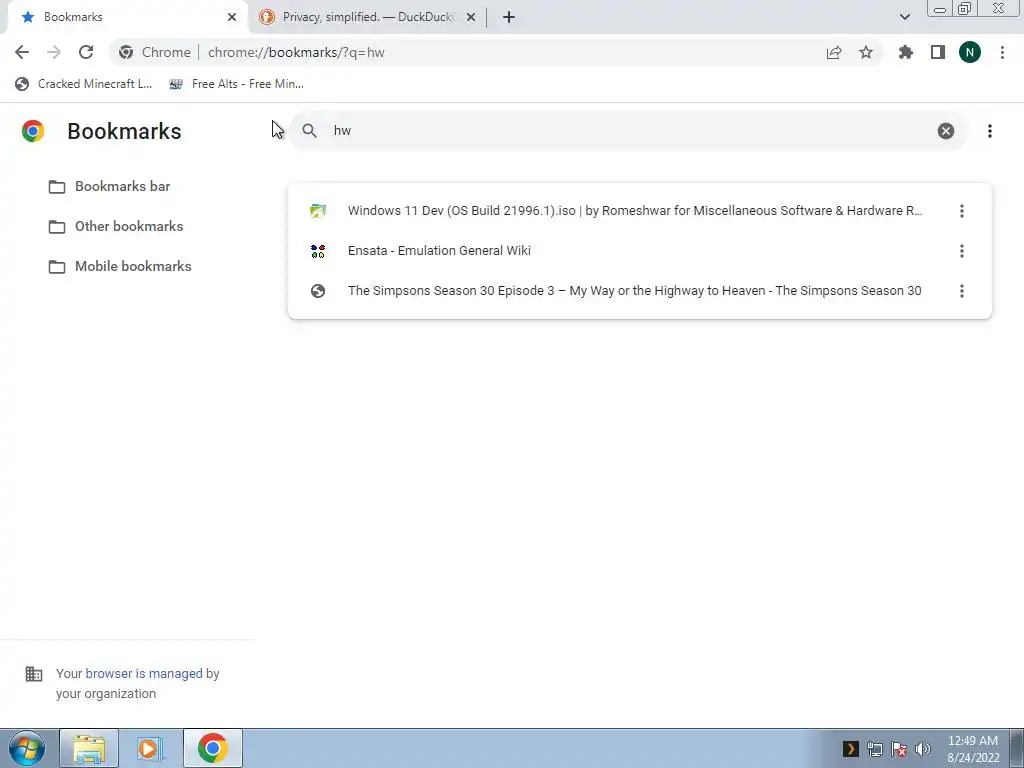The image size is (1024, 768).
Task: Click the managed organization building icon
Action: [x=34, y=674]
